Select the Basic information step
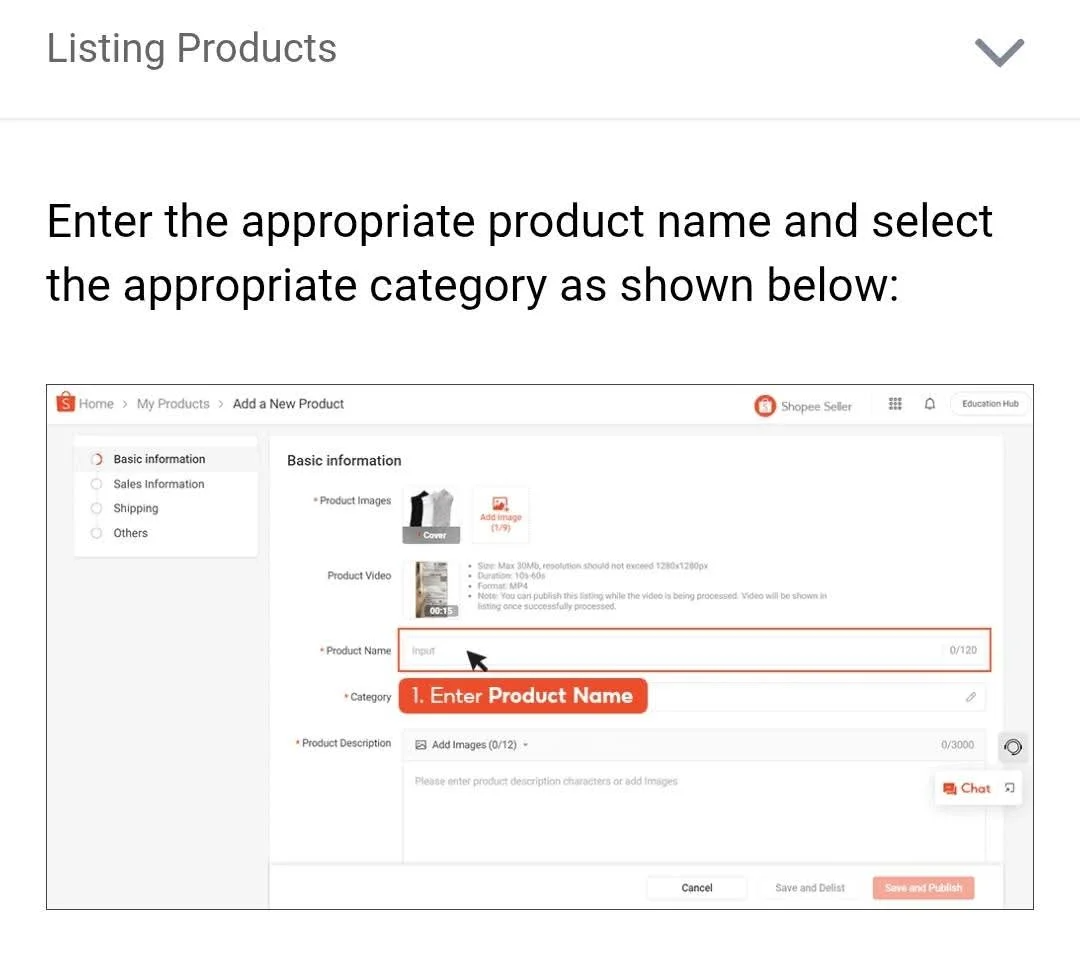The height and width of the screenshot is (973, 1080). point(158,459)
